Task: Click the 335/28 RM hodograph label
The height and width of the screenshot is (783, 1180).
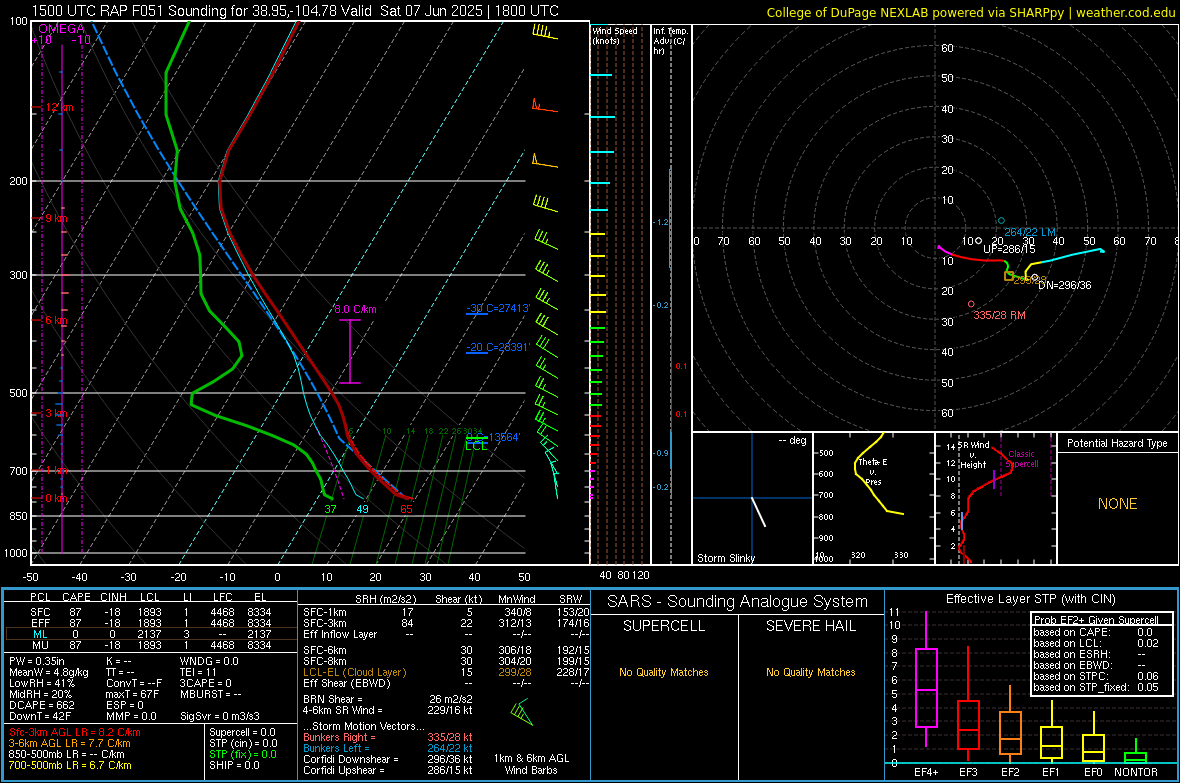Action: click(x=999, y=315)
